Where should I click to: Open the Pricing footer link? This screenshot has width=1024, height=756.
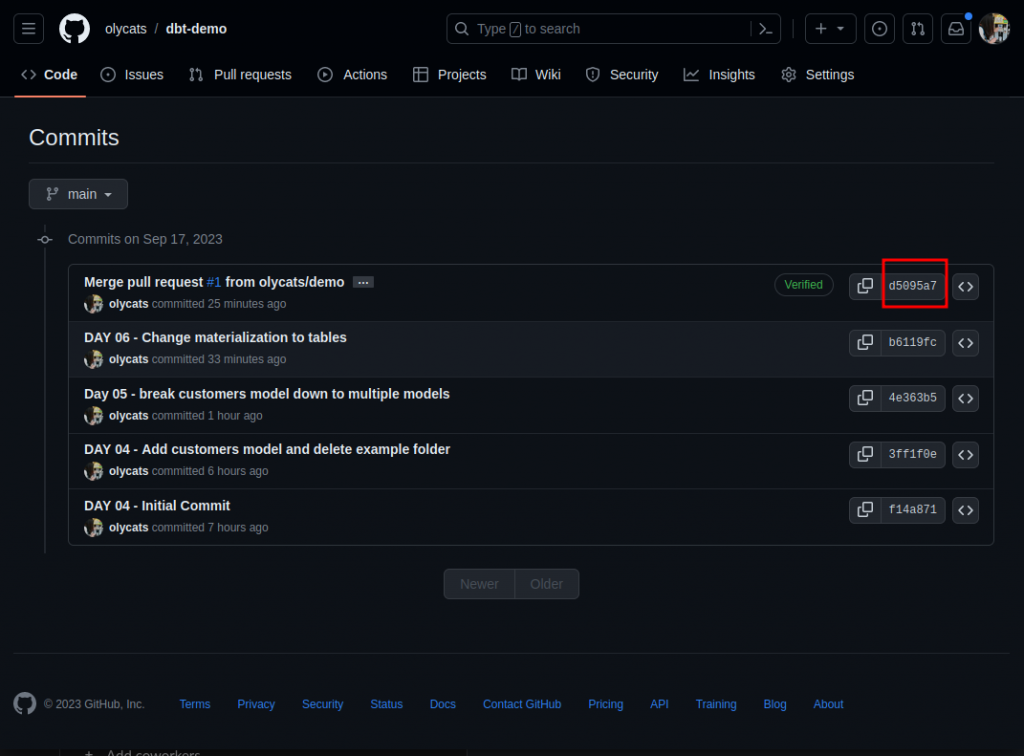[x=605, y=704]
